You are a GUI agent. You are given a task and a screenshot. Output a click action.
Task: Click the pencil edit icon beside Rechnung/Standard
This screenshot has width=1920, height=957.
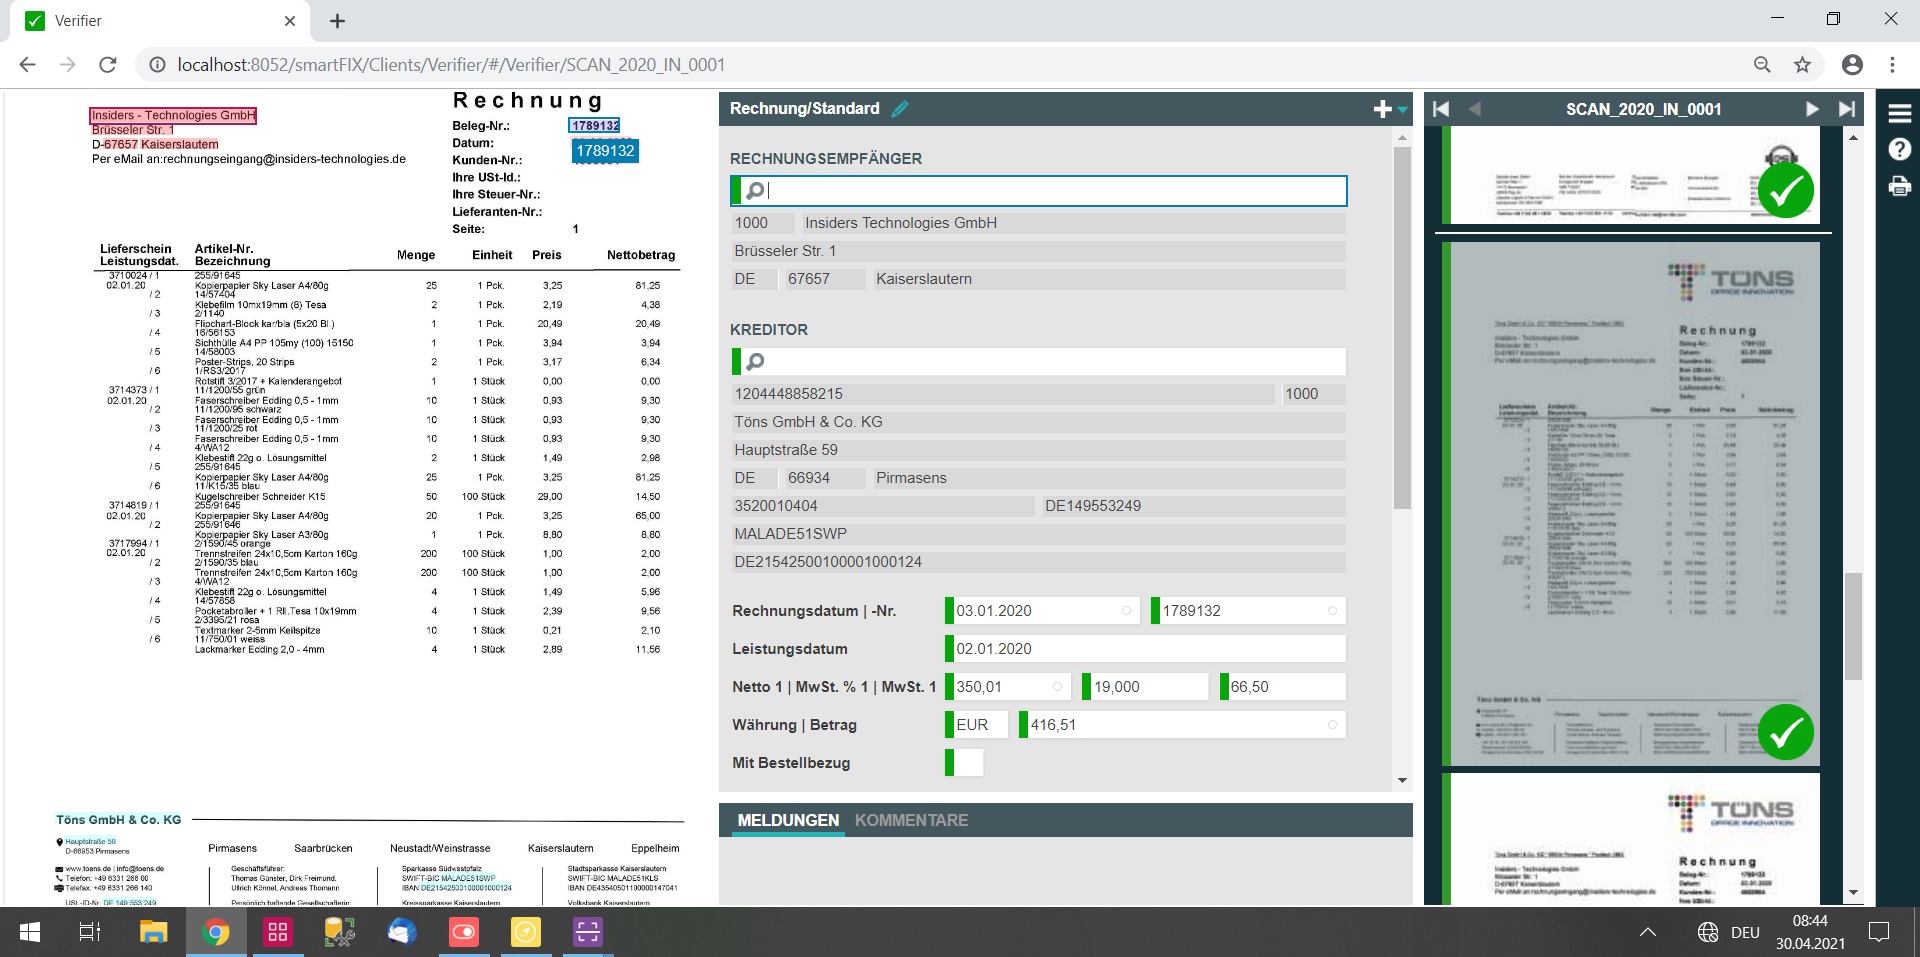[x=900, y=109]
